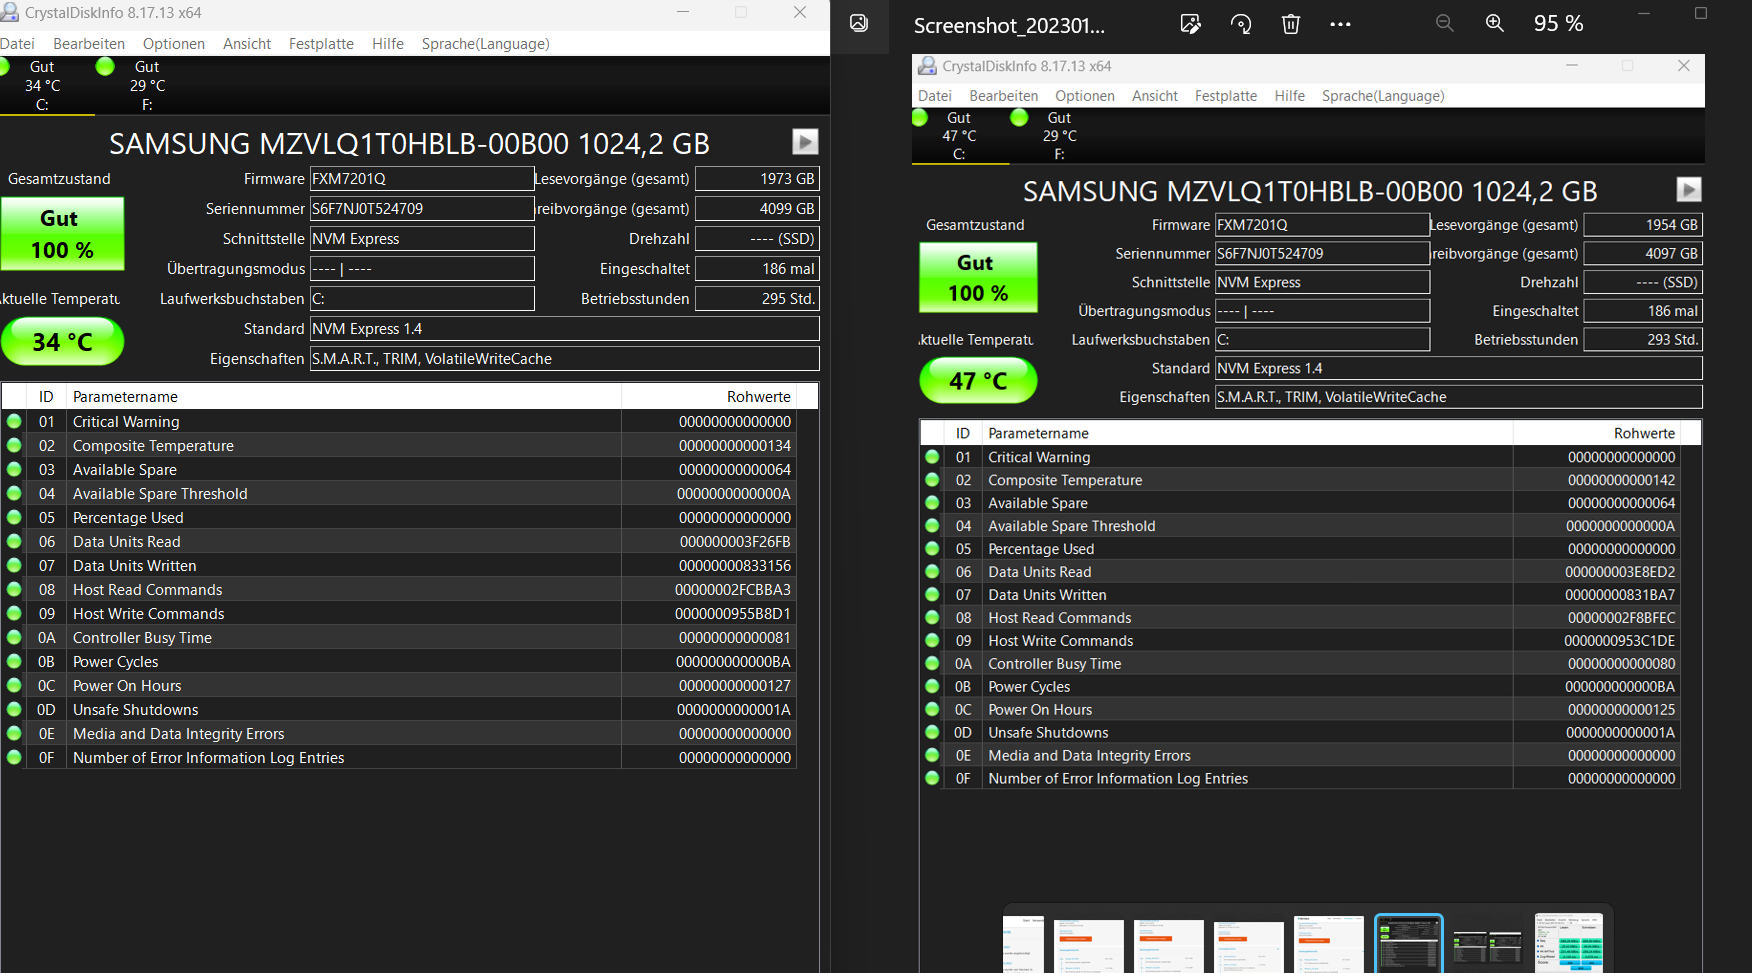The height and width of the screenshot is (973, 1752).
Task: Open the Photos three-dot more menu
Action: tap(1340, 24)
